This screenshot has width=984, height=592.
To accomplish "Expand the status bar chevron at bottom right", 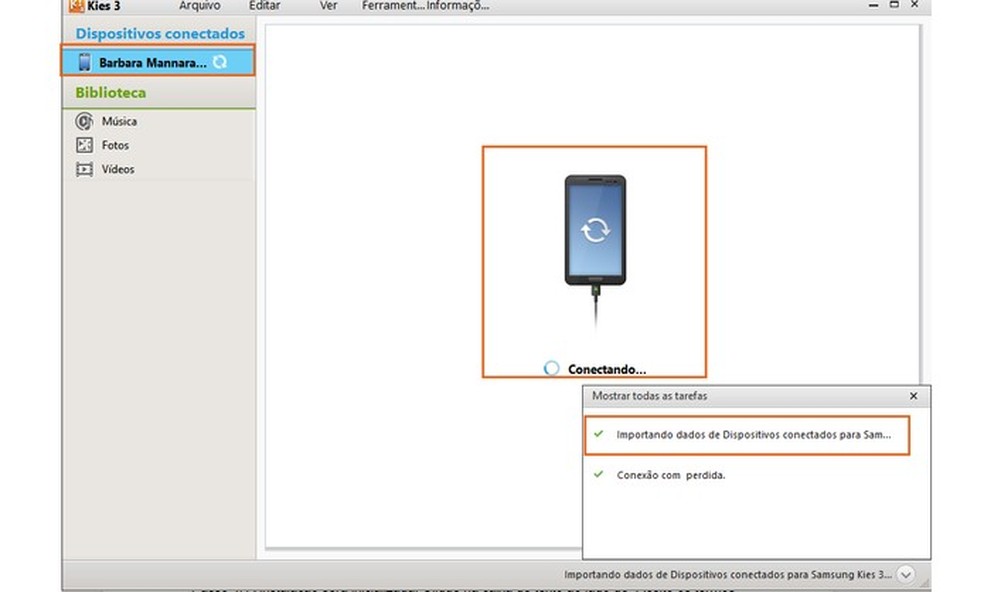I will tap(905, 574).
